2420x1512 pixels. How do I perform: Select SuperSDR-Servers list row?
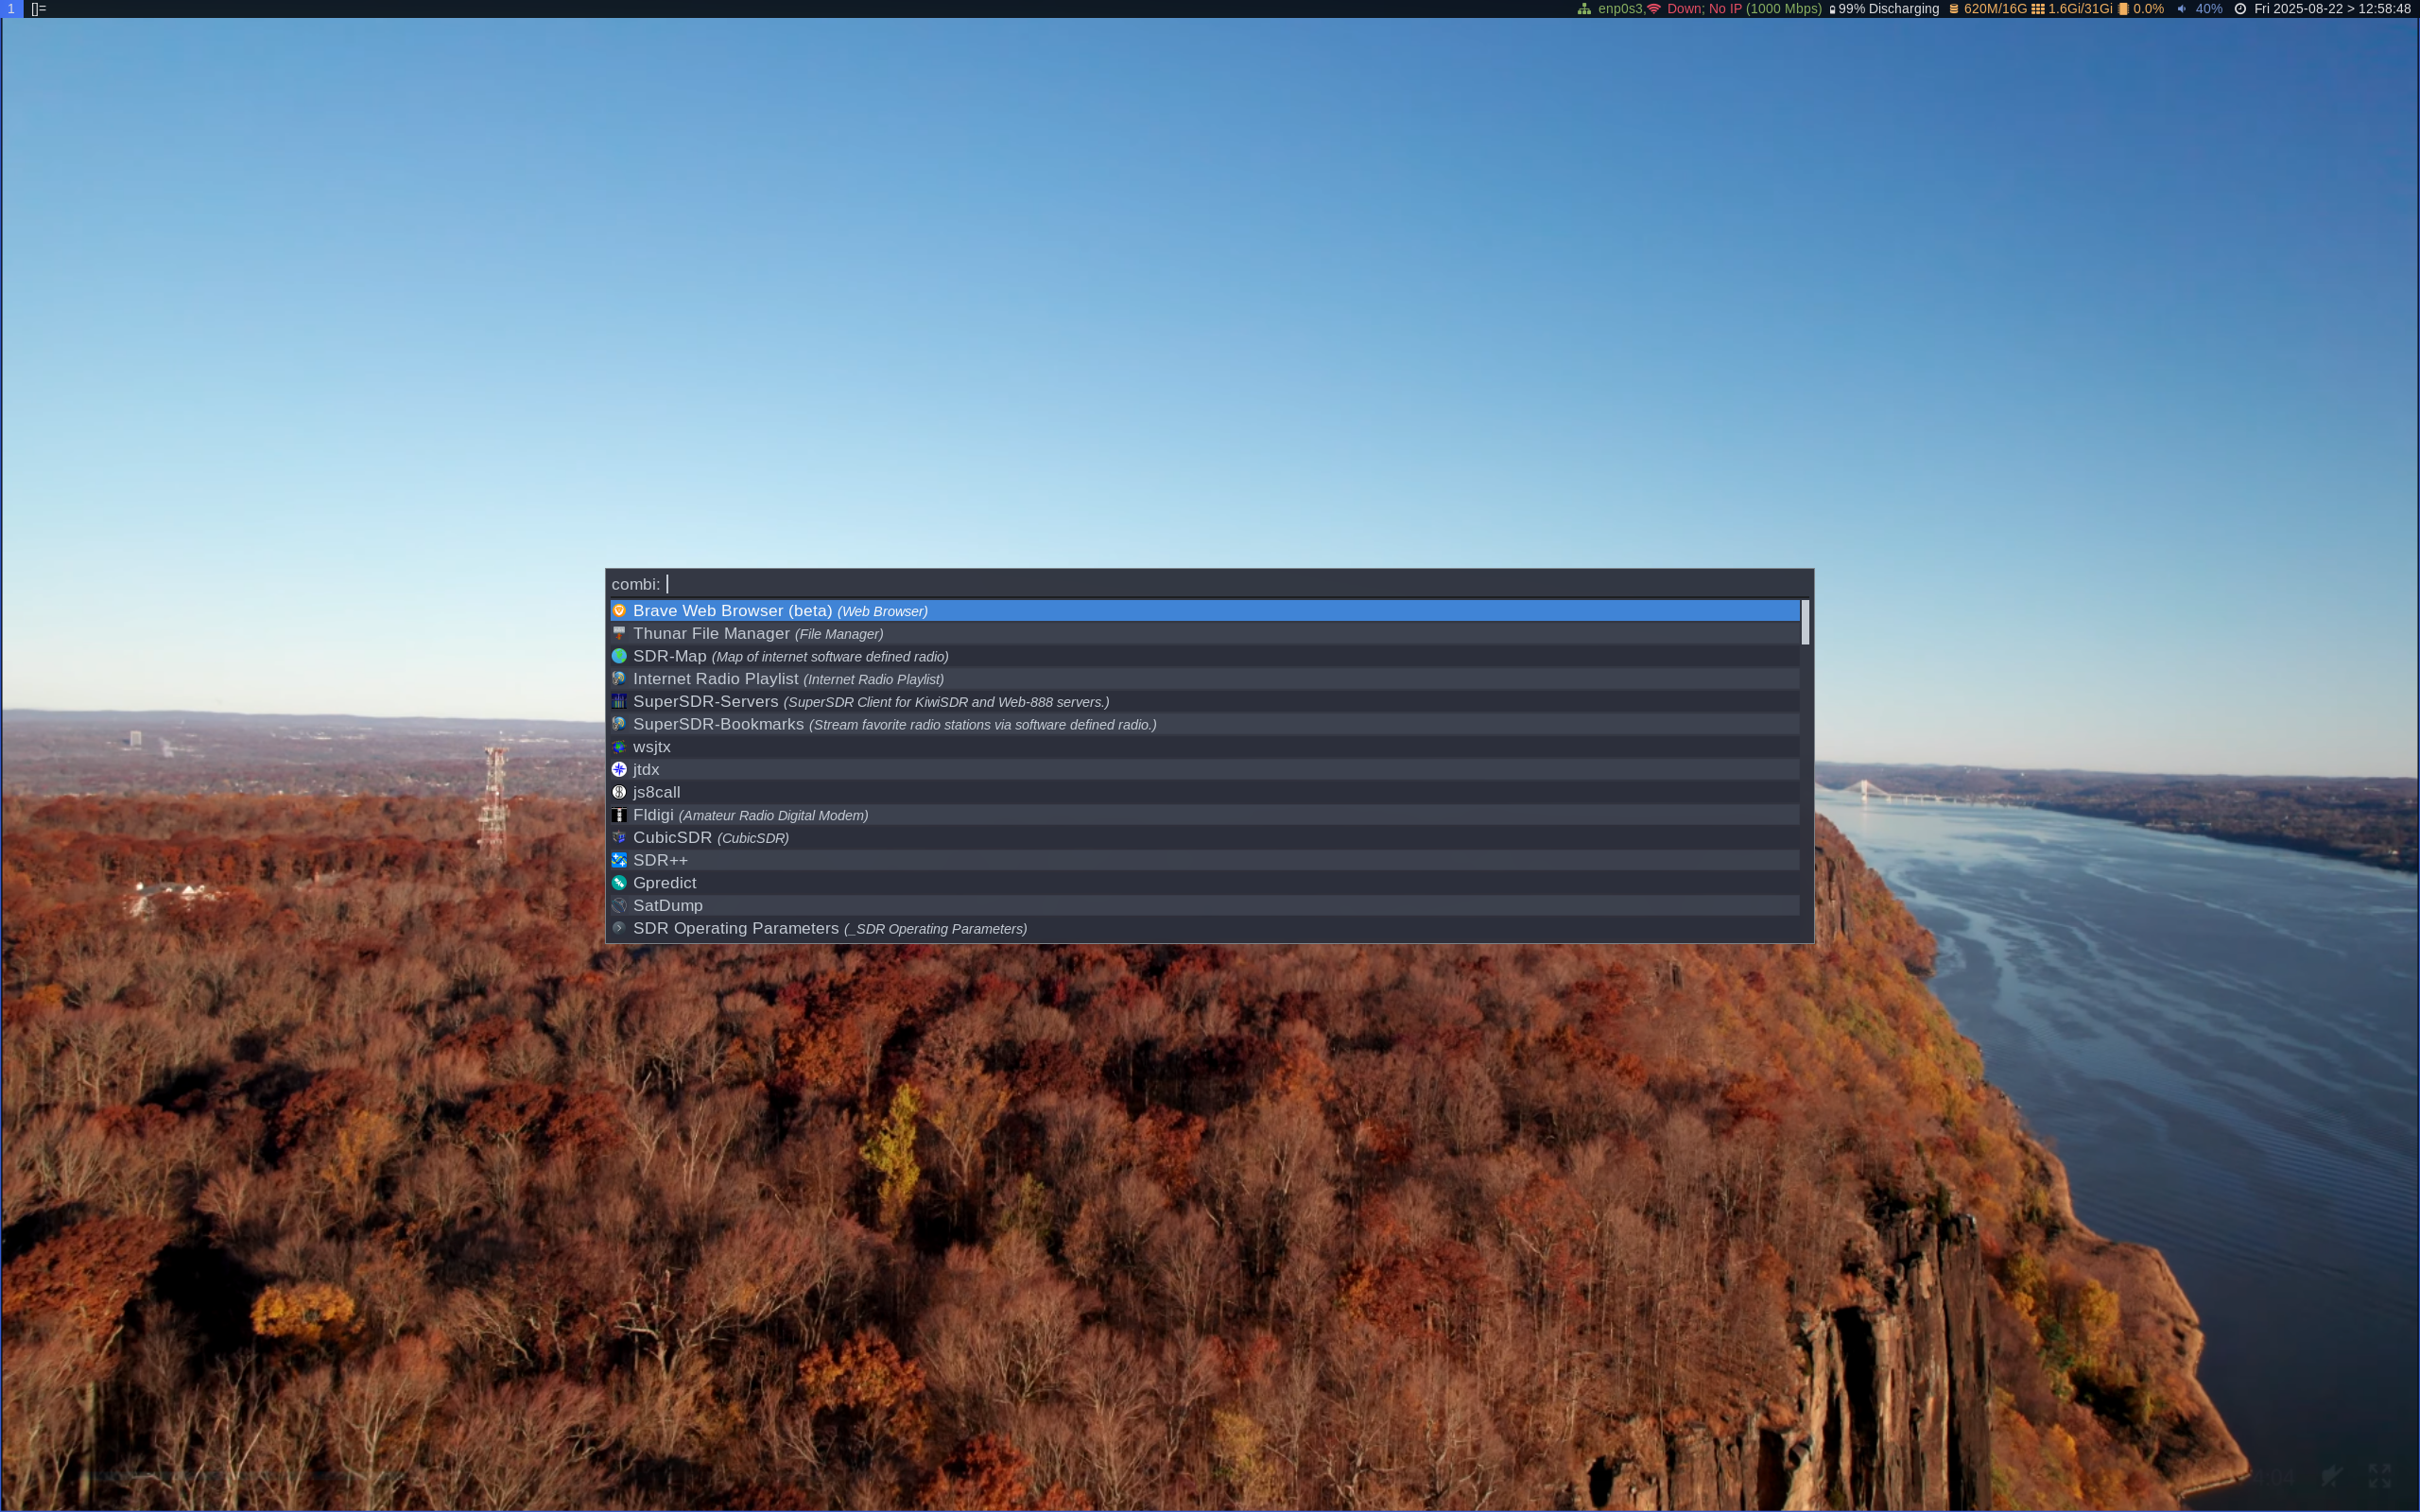1204,701
